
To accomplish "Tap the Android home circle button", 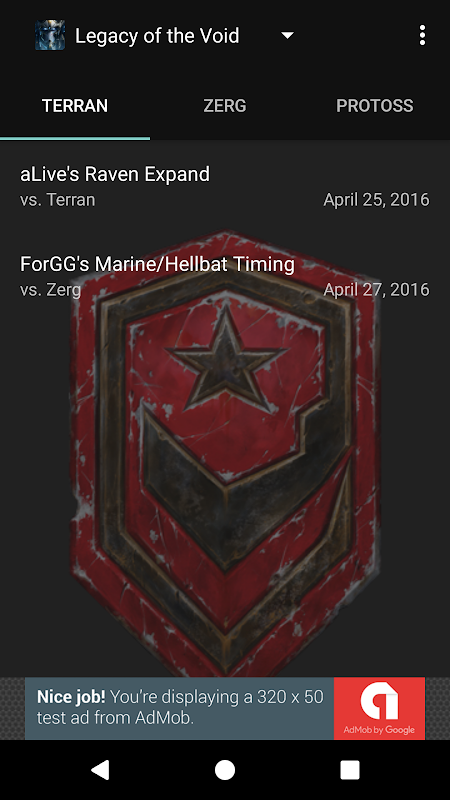I will pyautogui.click(x=225, y=770).
